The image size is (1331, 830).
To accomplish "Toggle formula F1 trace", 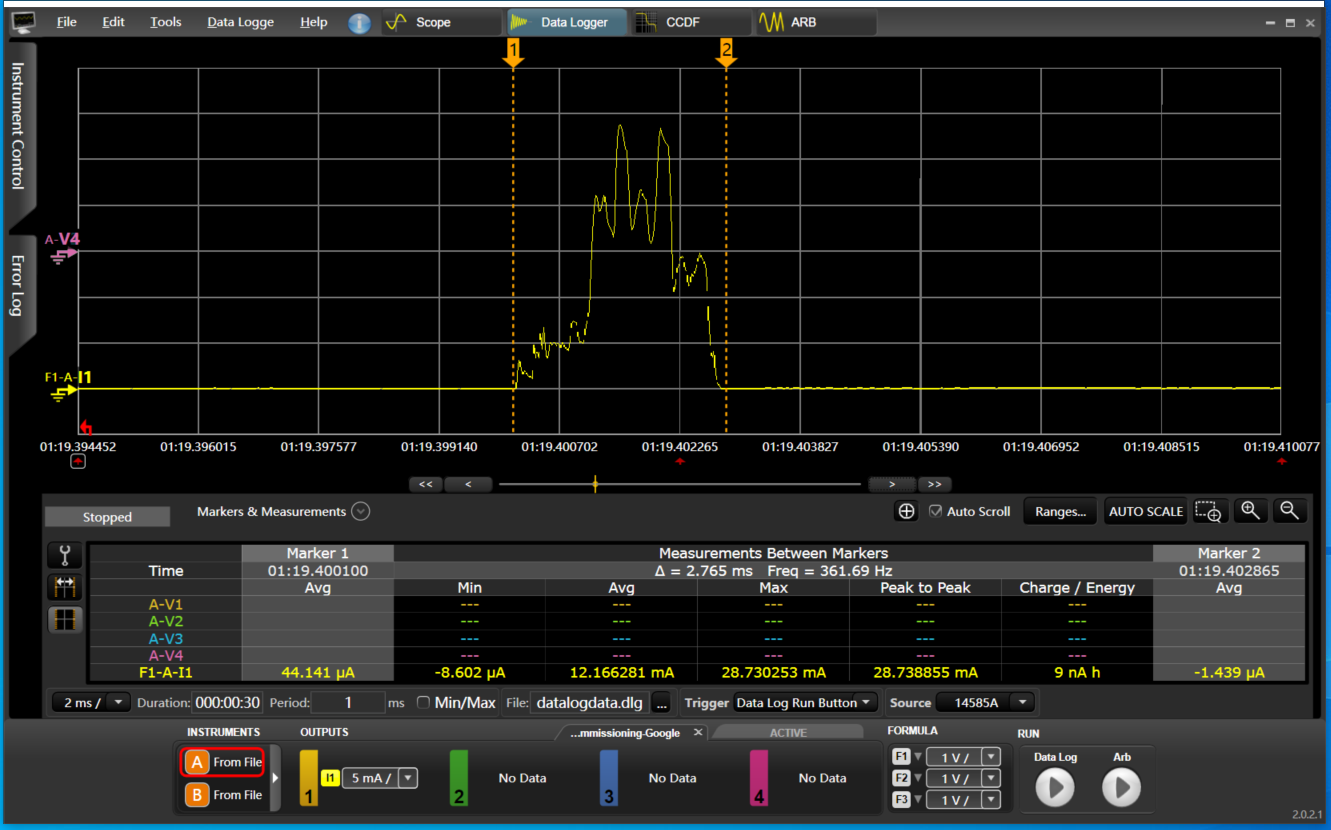I will [x=900, y=757].
